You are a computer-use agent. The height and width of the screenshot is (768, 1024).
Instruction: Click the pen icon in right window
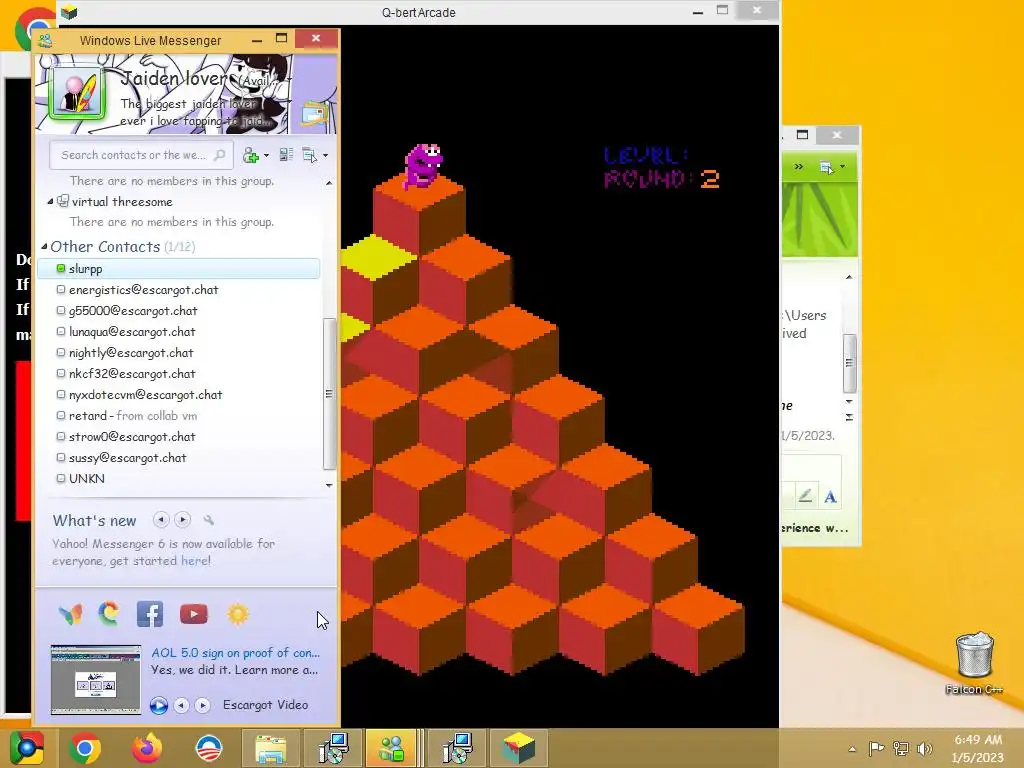[x=805, y=496]
